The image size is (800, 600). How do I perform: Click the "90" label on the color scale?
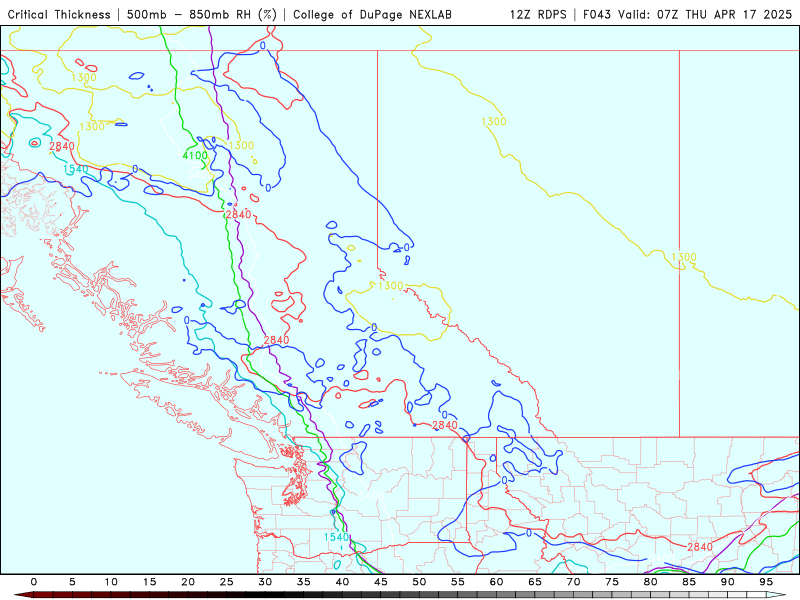(727, 582)
